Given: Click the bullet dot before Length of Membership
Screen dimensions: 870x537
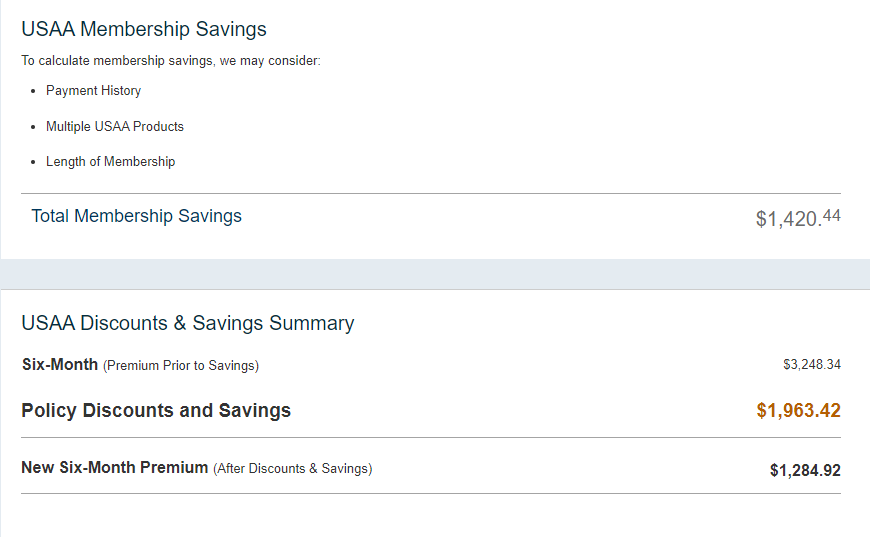Looking at the screenshot, I should 34,162.
